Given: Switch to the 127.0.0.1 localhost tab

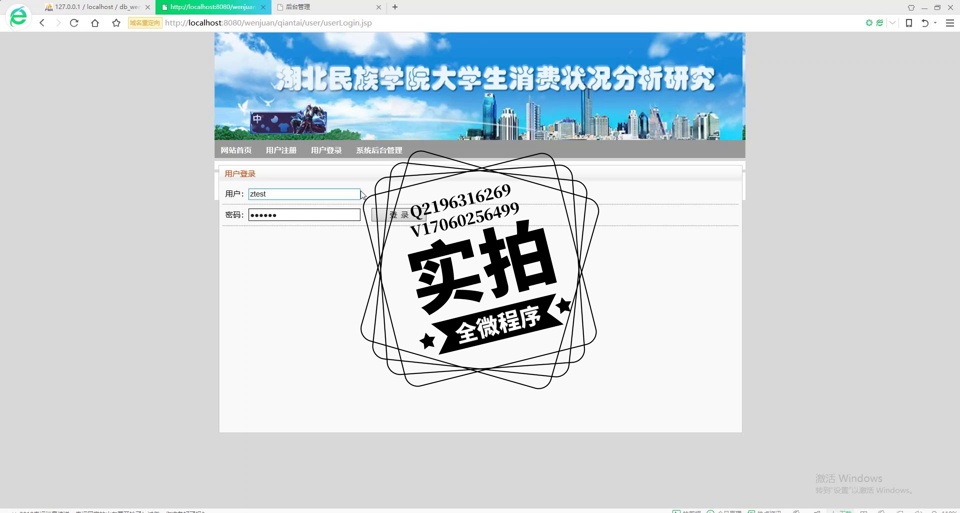Looking at the screenshot, I should pos(95,7).
